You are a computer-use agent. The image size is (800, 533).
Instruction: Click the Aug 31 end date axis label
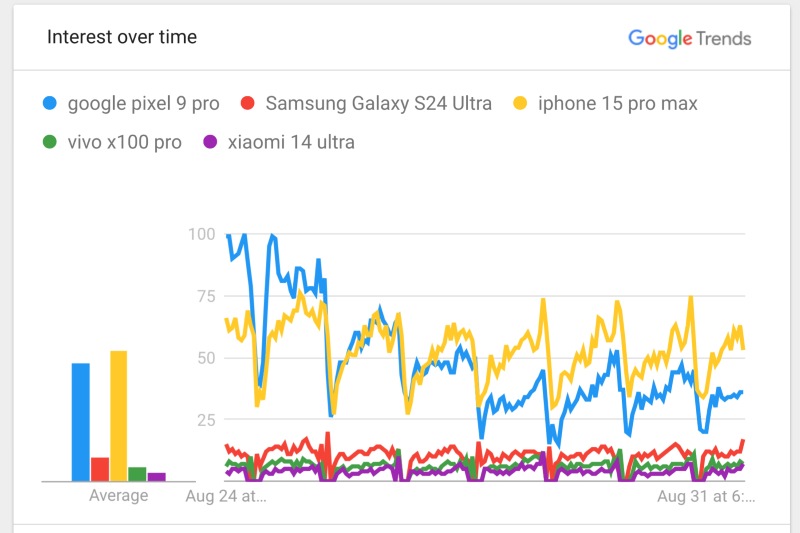pyautogui.click(x=705, y=495)
